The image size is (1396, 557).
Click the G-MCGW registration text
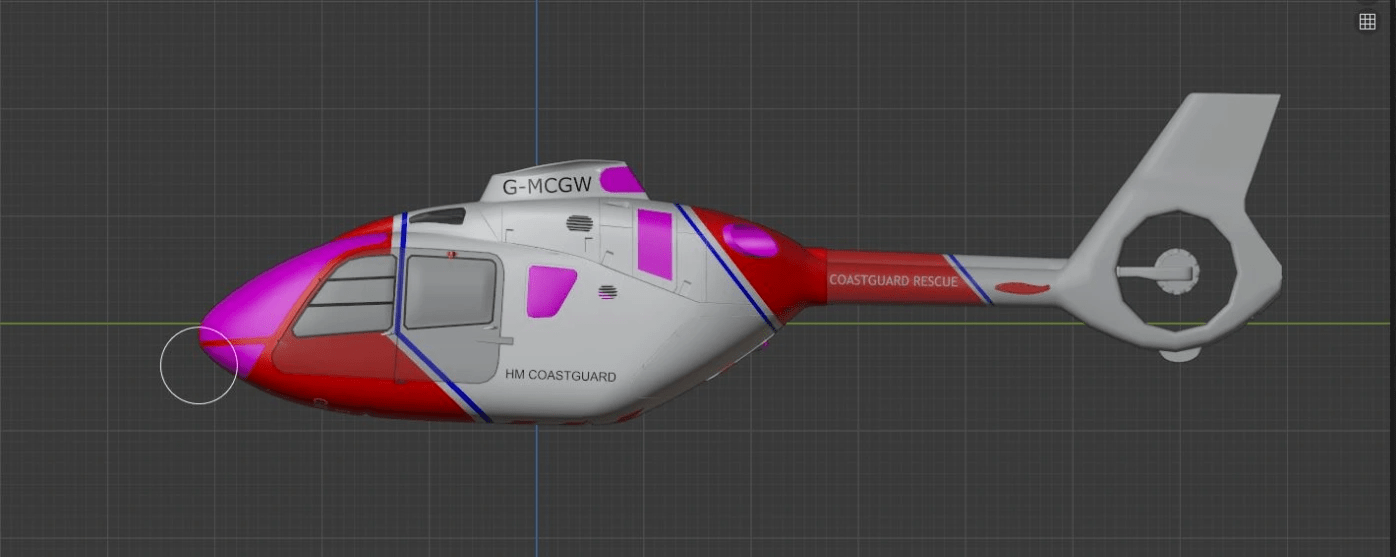547,185
